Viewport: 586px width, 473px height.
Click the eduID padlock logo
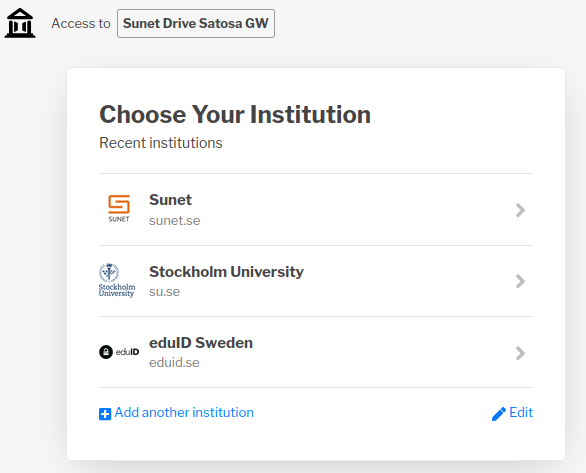pos(119,352)
